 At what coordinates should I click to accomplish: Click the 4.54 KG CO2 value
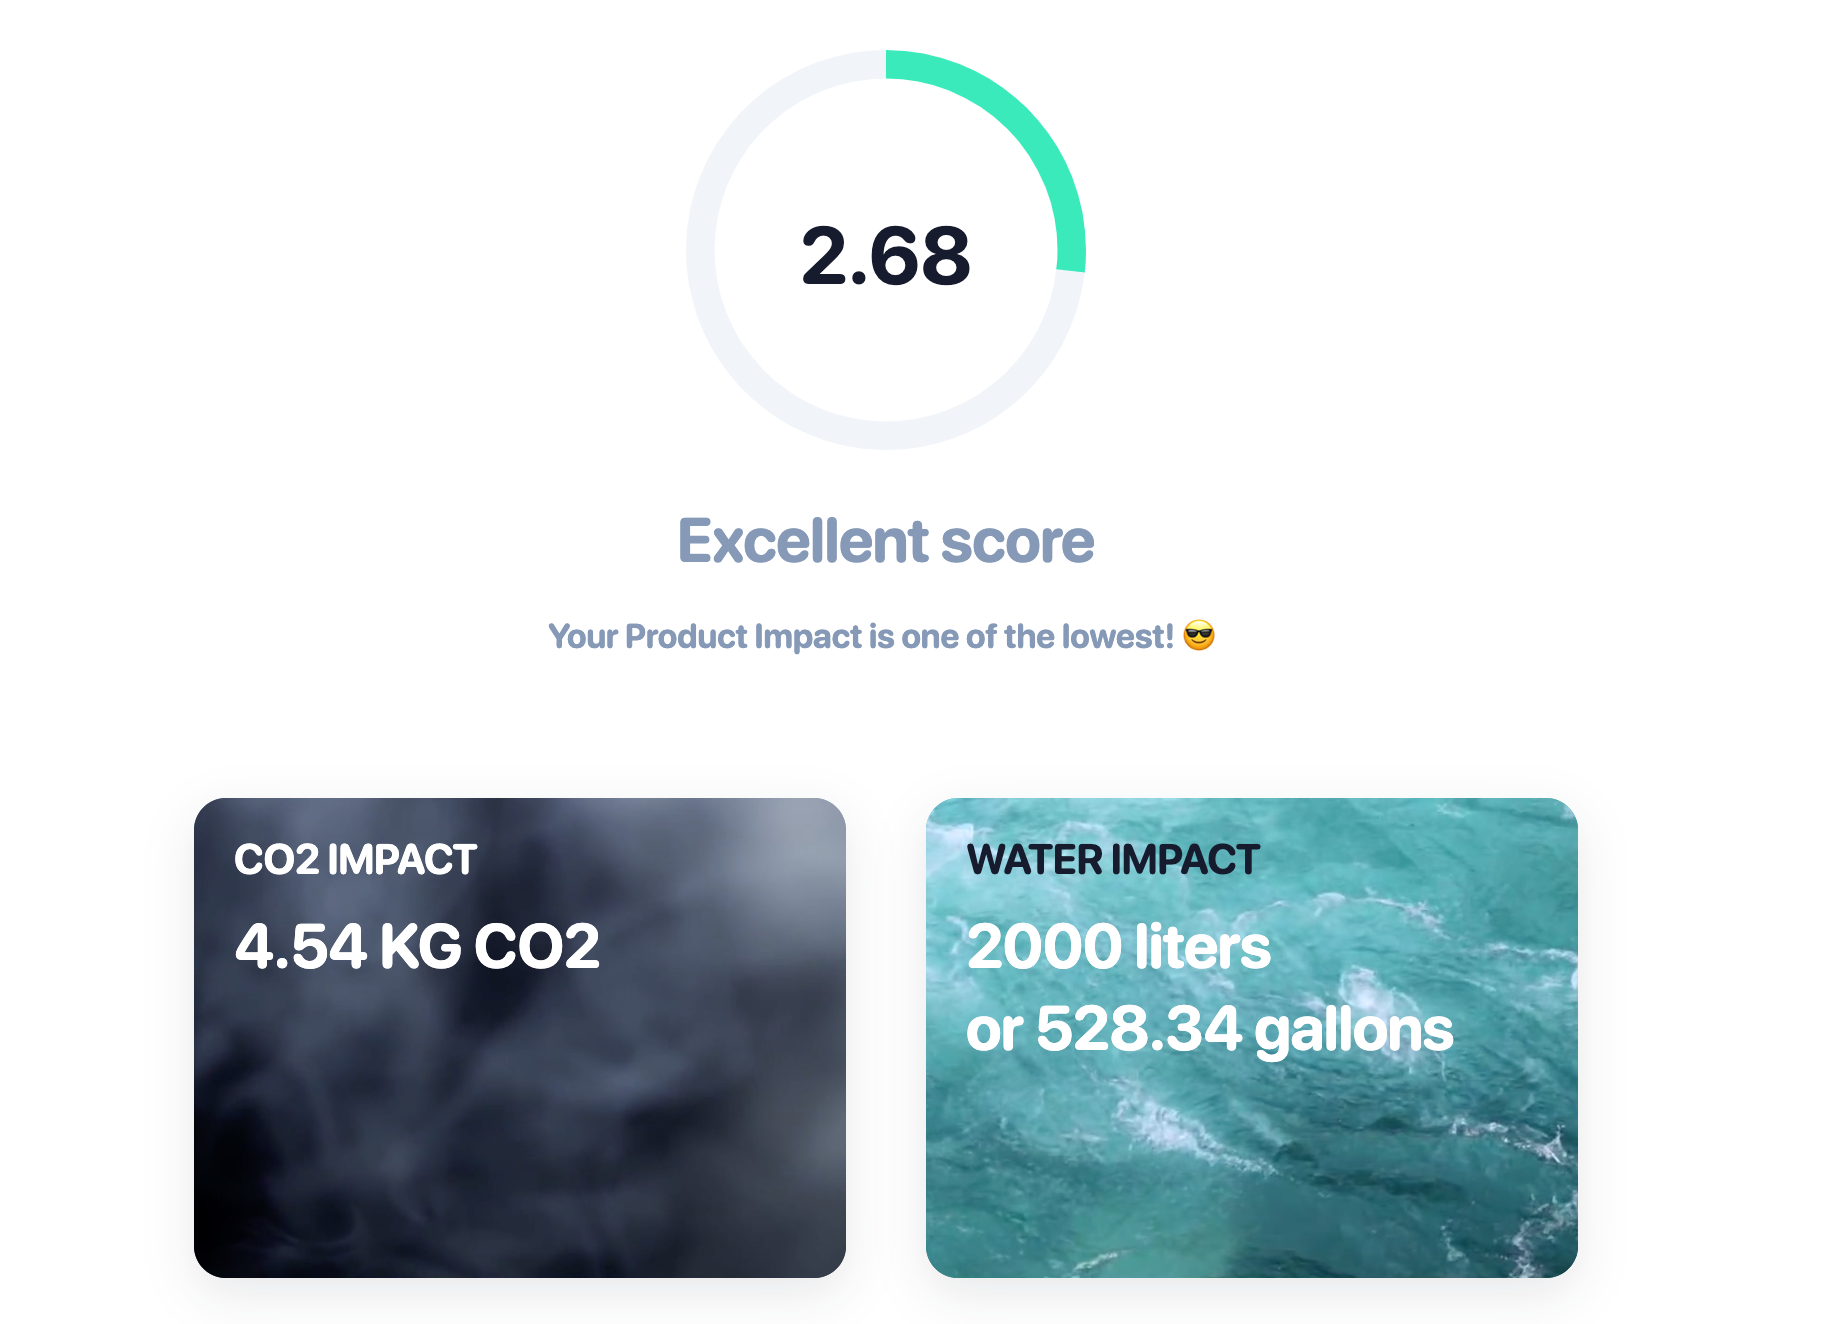[x=417, y=946]
